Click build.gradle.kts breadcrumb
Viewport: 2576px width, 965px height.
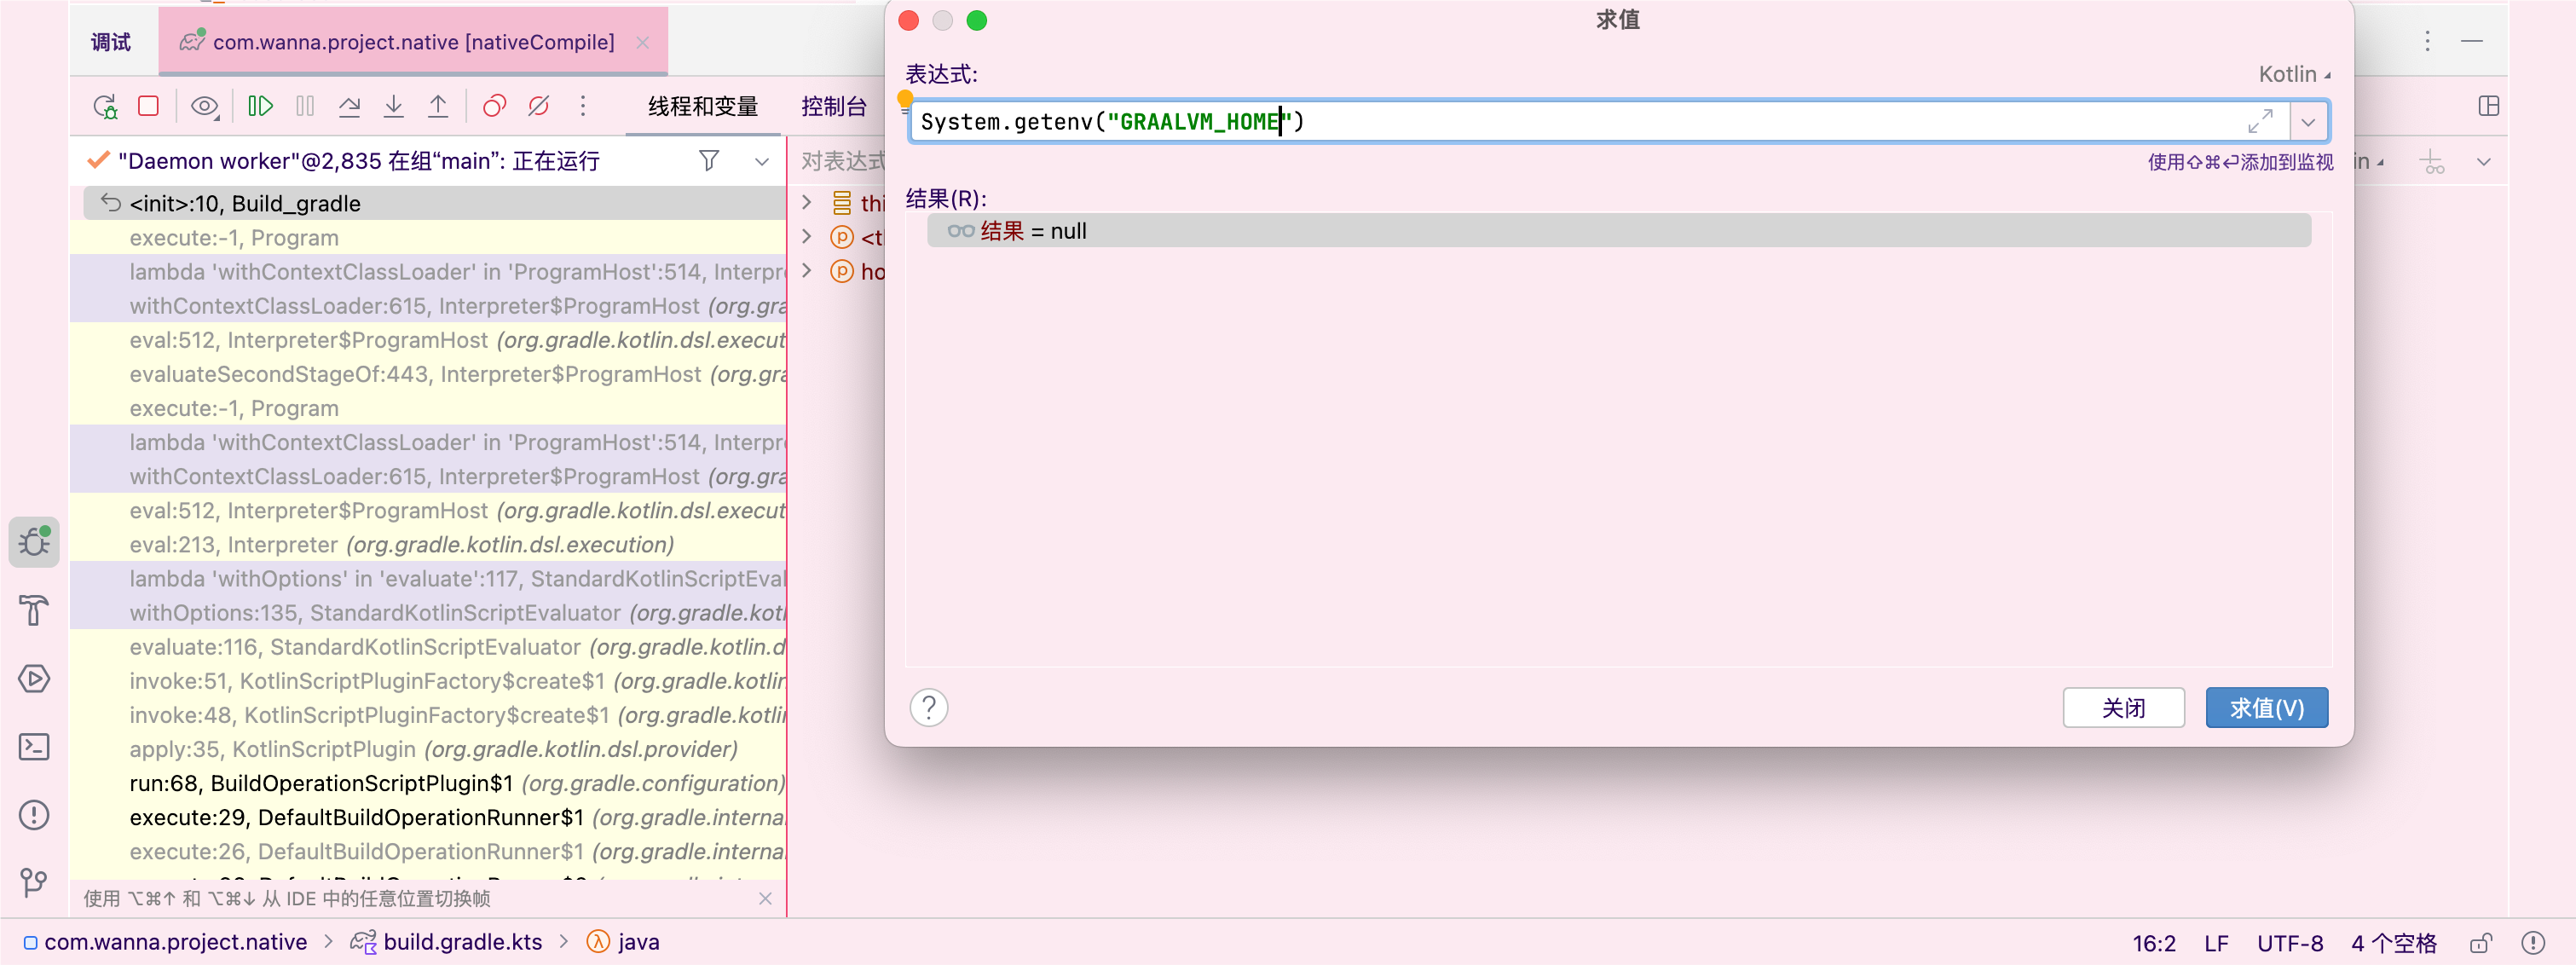(x=447, y=942)
